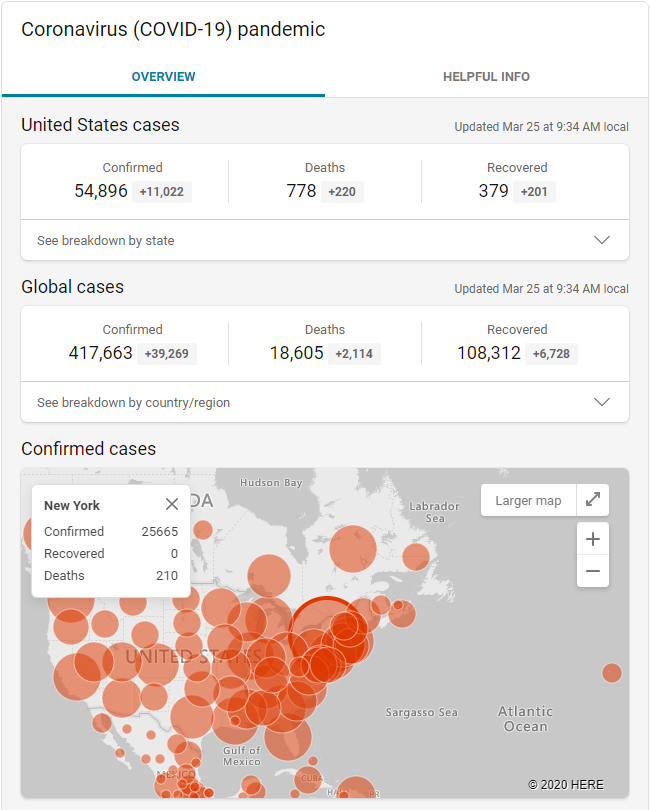This screenshot has width=650, height=810.
Task: Click the +11,022 US confirmed change badge
Action: click(x=161, y=191)
